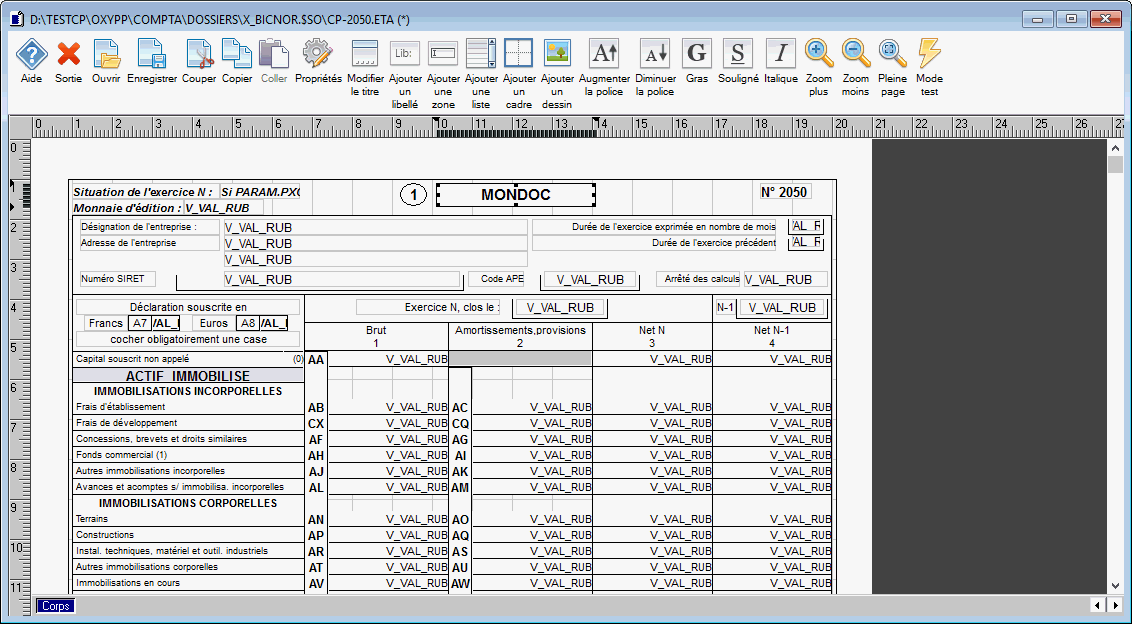Add a label with Ajouter un libellé
The width and height of the screenshot is (1132, 624).
coord(404,54)
